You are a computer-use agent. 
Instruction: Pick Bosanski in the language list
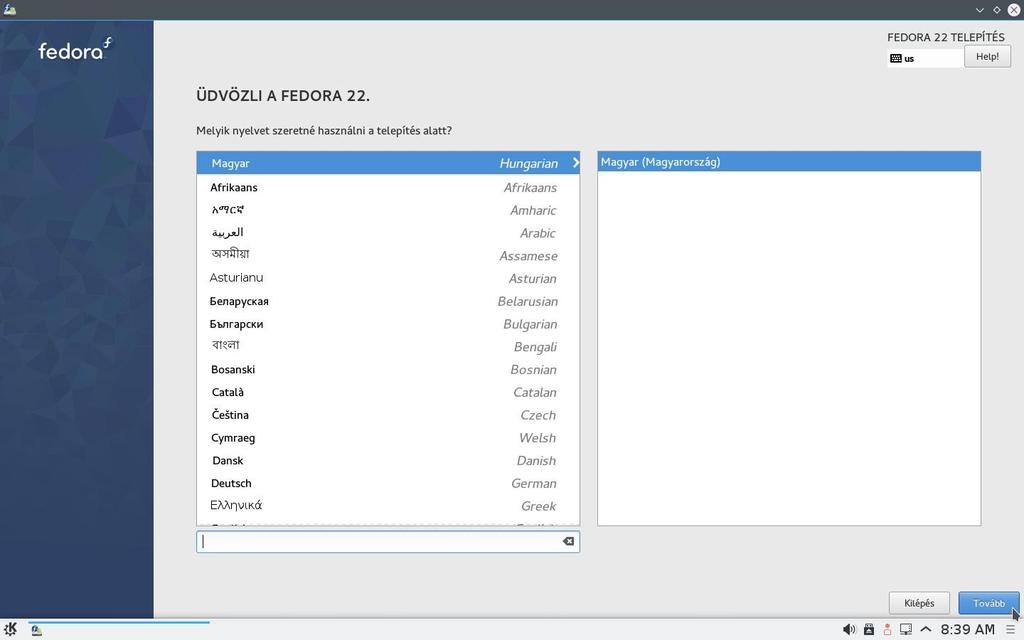pos(388,370)
